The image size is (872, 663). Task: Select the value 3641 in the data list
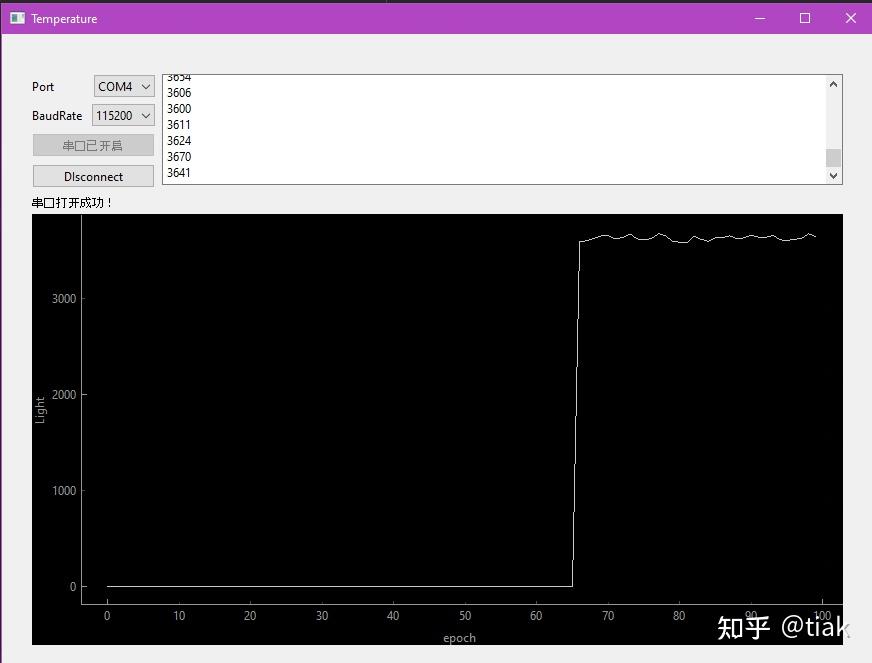point(179,172)
